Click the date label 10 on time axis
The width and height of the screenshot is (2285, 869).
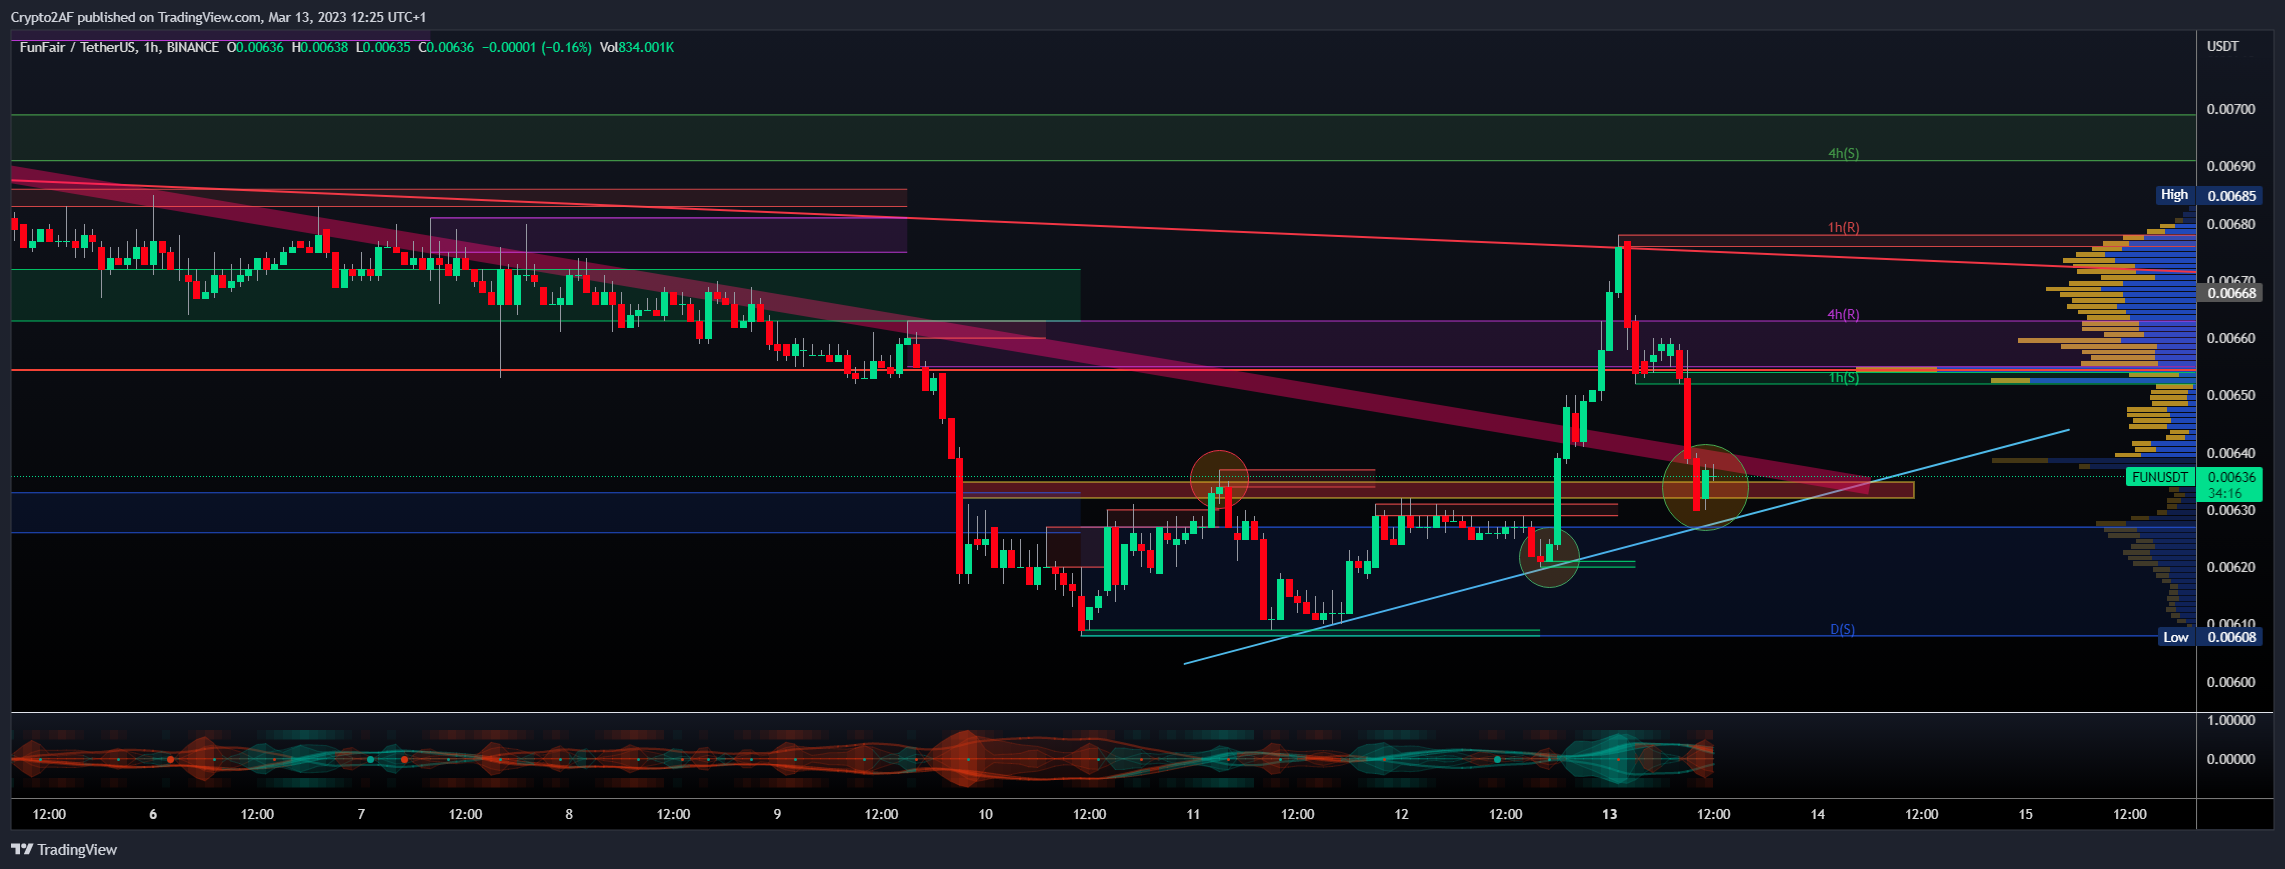tap(985, 814)
